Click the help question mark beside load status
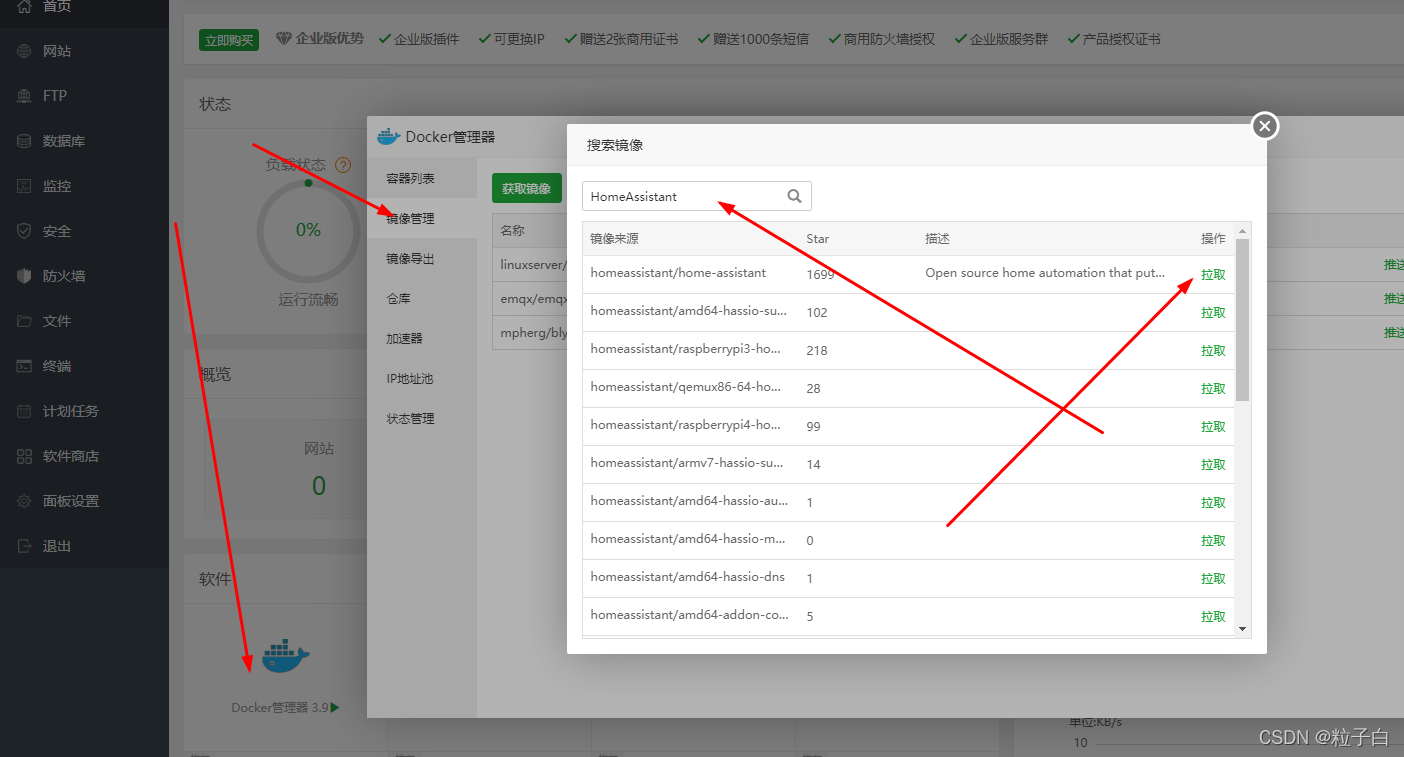 pyautogui.click(x=343, y=165)
